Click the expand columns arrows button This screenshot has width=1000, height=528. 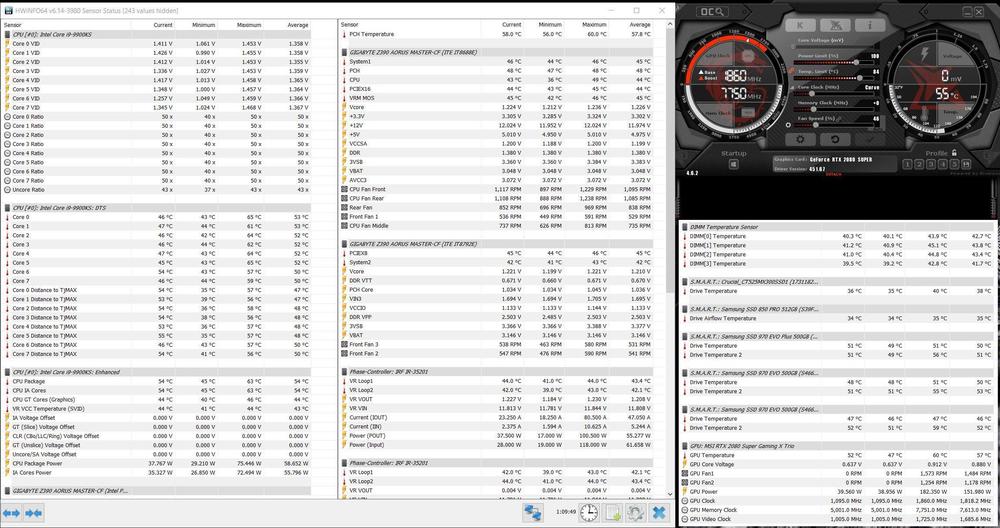click(14, 512)
